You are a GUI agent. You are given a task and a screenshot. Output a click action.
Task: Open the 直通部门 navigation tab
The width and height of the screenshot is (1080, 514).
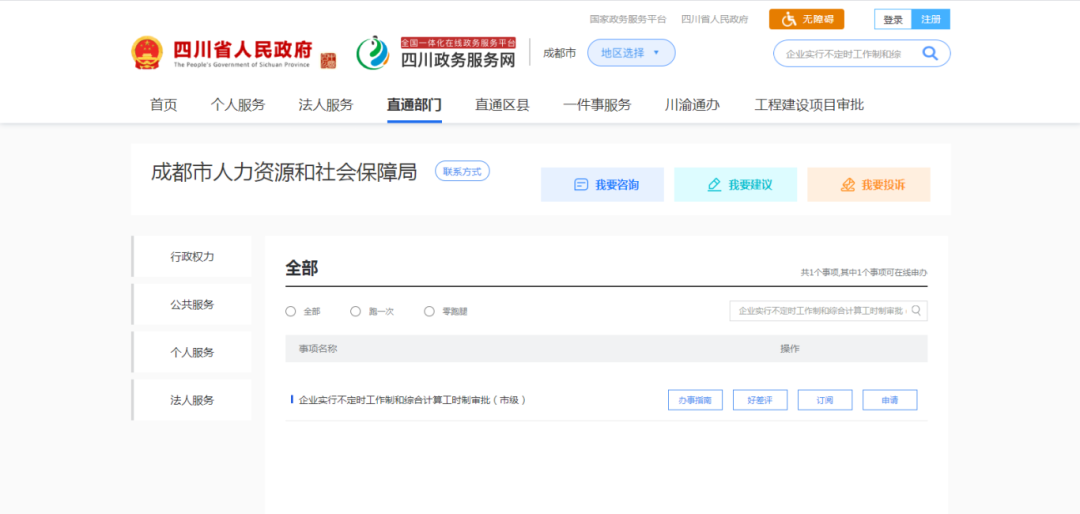click(414, 105)
